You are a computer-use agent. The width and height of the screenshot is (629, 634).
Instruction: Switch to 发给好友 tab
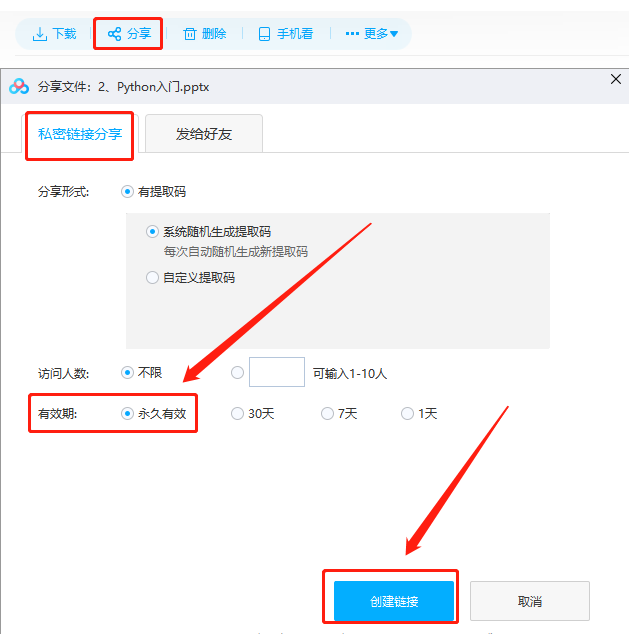pos(204,134)
